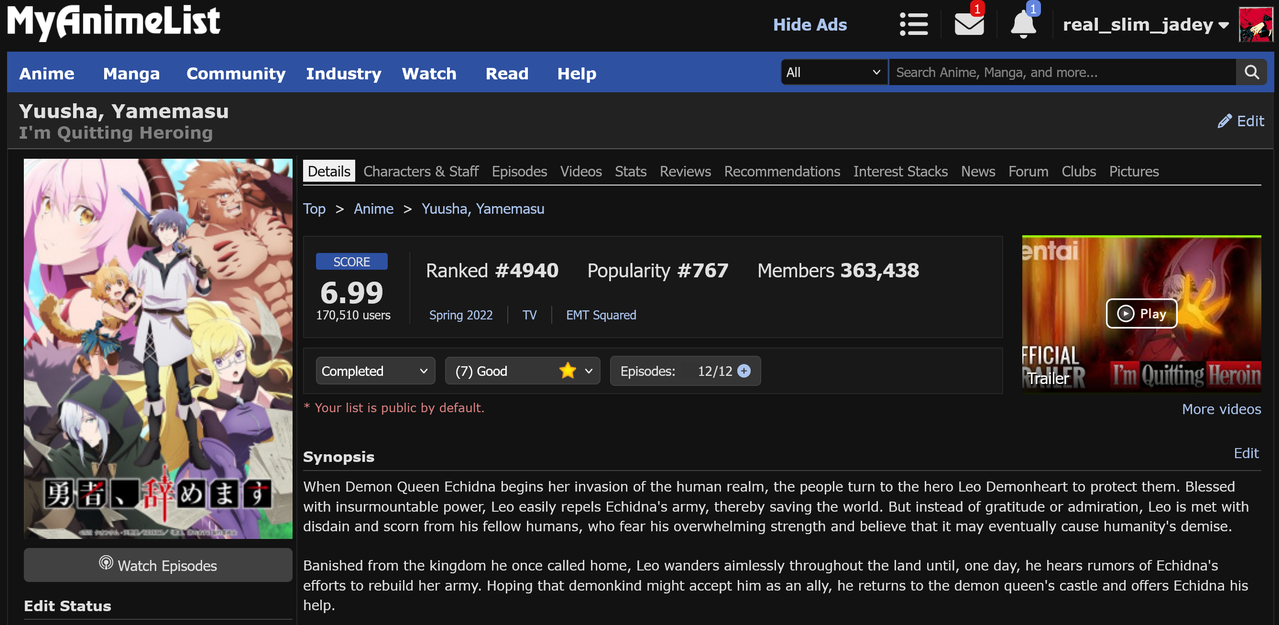Switch to the Videos tab
This screenshot has height=625, width=1279.
pos(581,171)
